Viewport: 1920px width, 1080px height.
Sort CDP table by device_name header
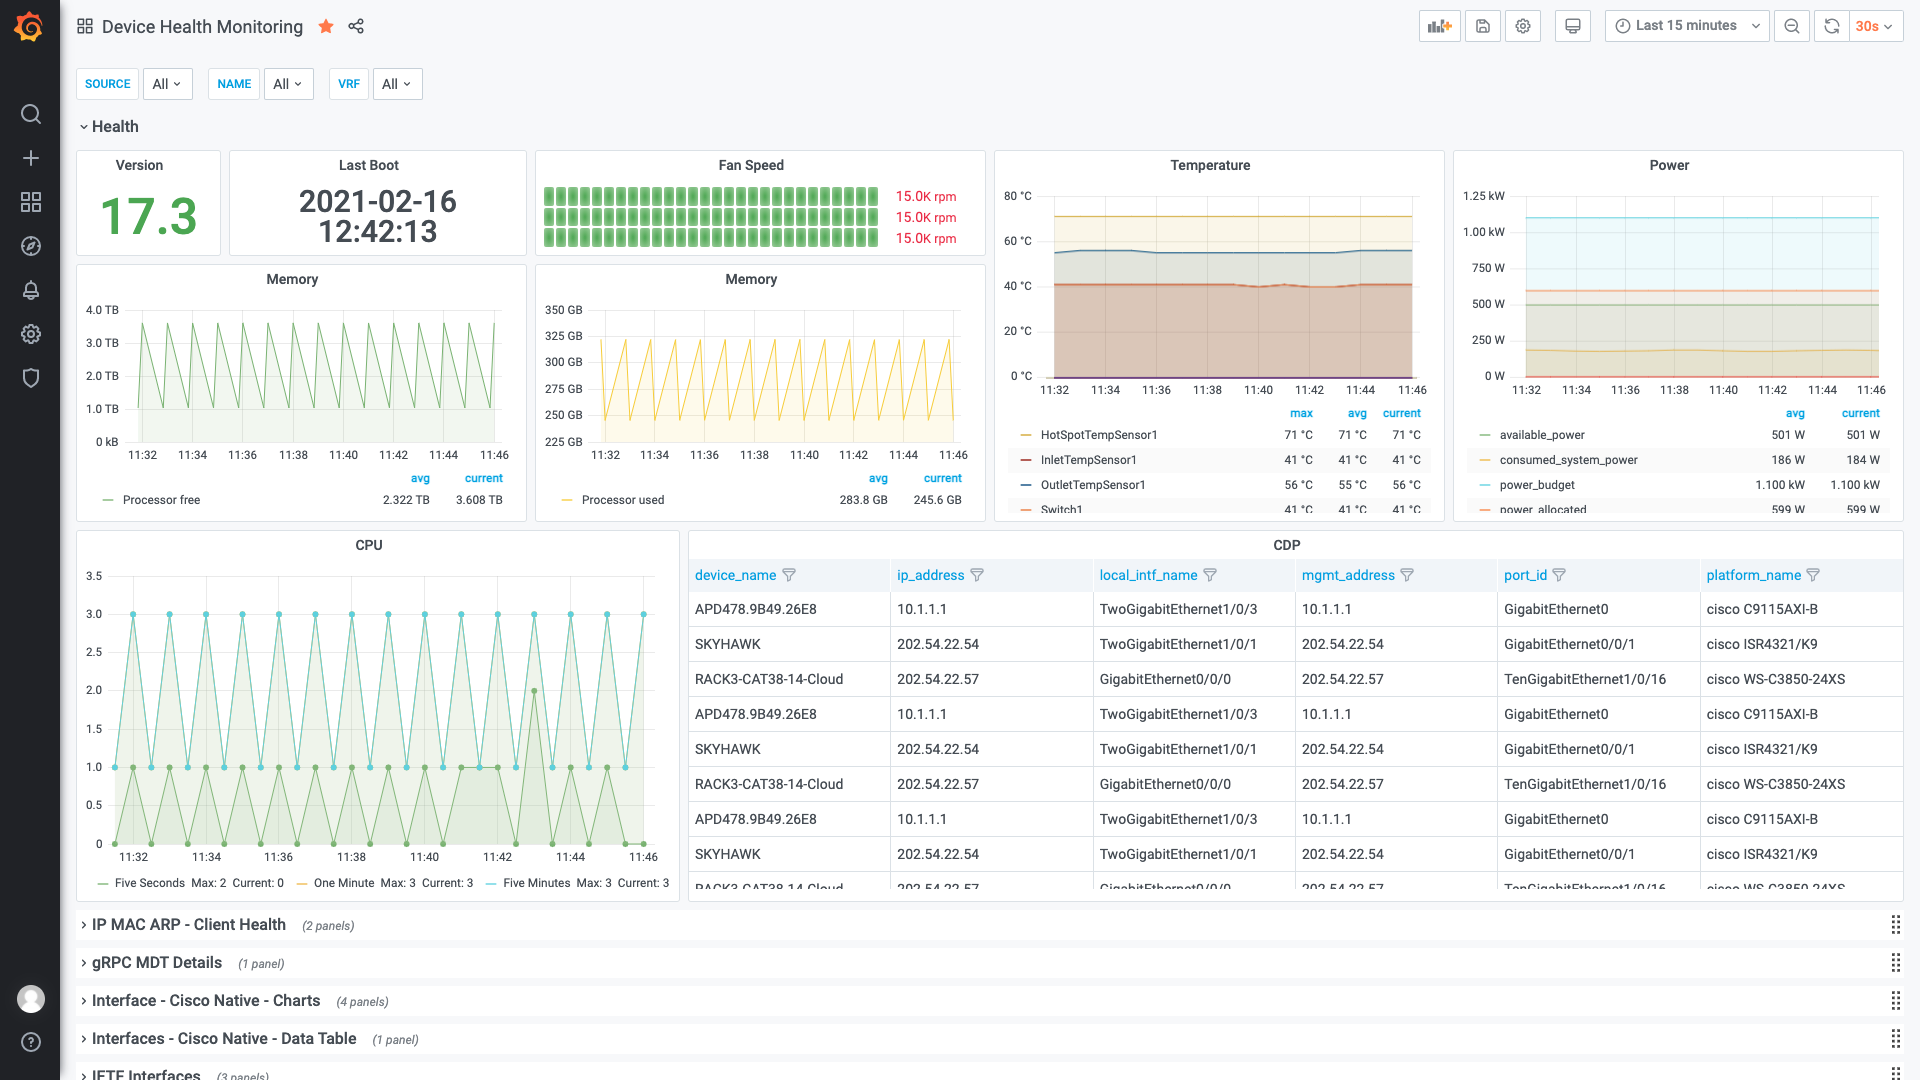pos(735,575)
